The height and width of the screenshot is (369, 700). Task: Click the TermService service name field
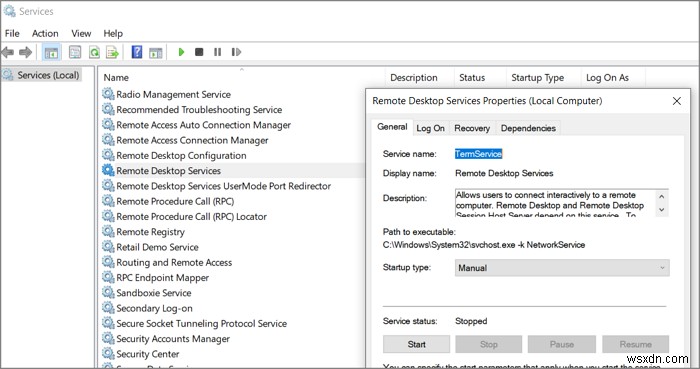(x=479, y=153)
